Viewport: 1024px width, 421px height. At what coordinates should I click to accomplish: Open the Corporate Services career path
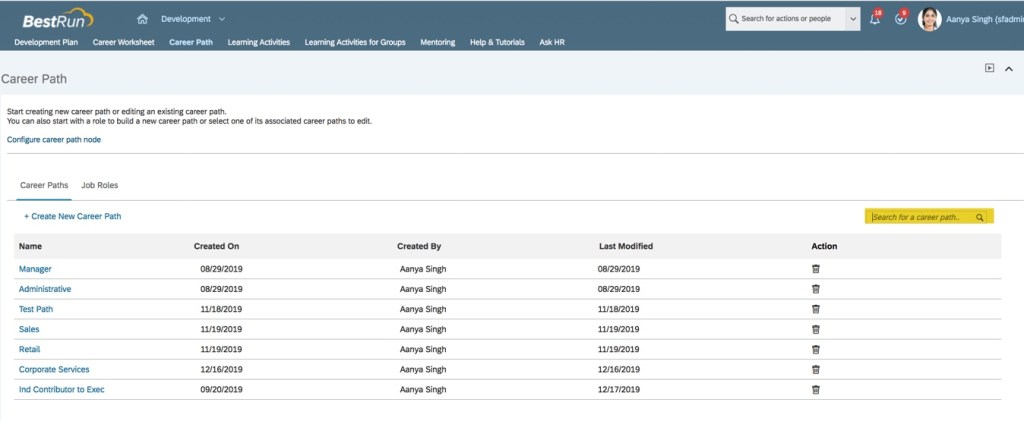pyautogui.click(x=54, y=369)
